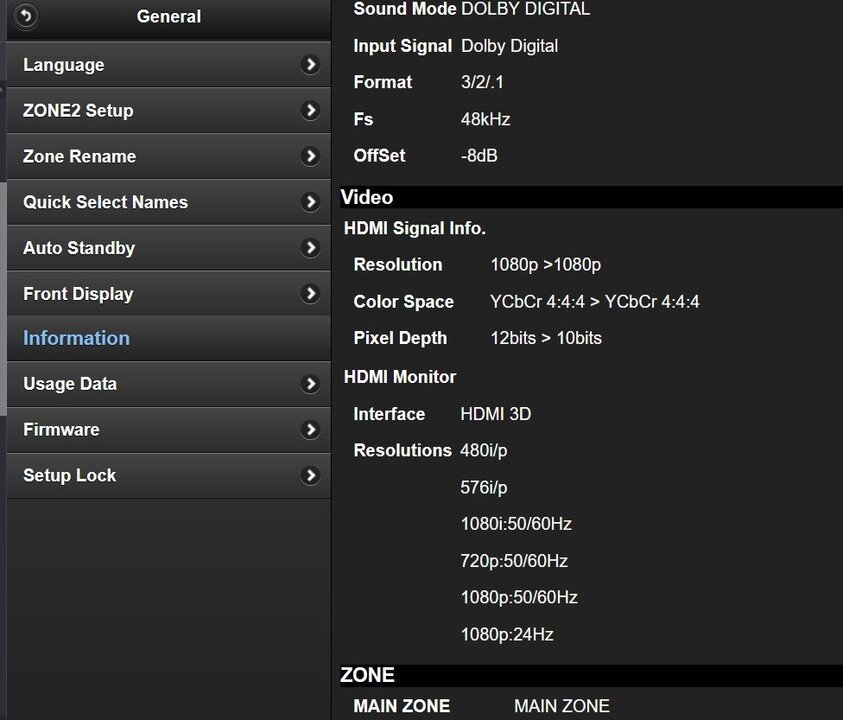Image resolution: width=843 pixels, height=720 pixels.
Task: Click the HDMI Signal Info heading
Action: [x=415, y=228]
